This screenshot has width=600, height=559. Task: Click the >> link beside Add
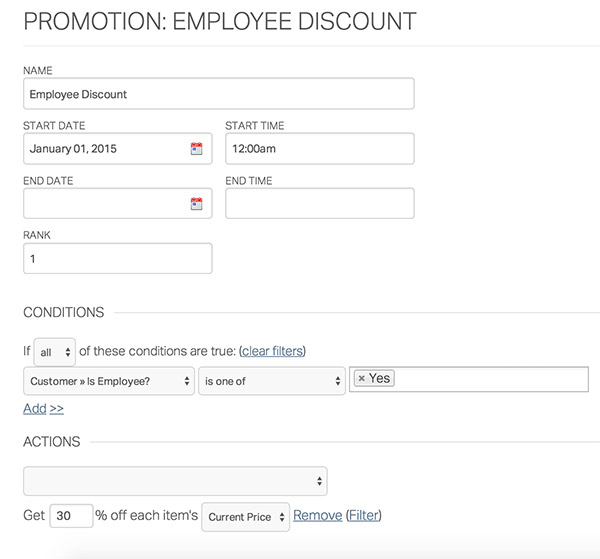[57, 408]
